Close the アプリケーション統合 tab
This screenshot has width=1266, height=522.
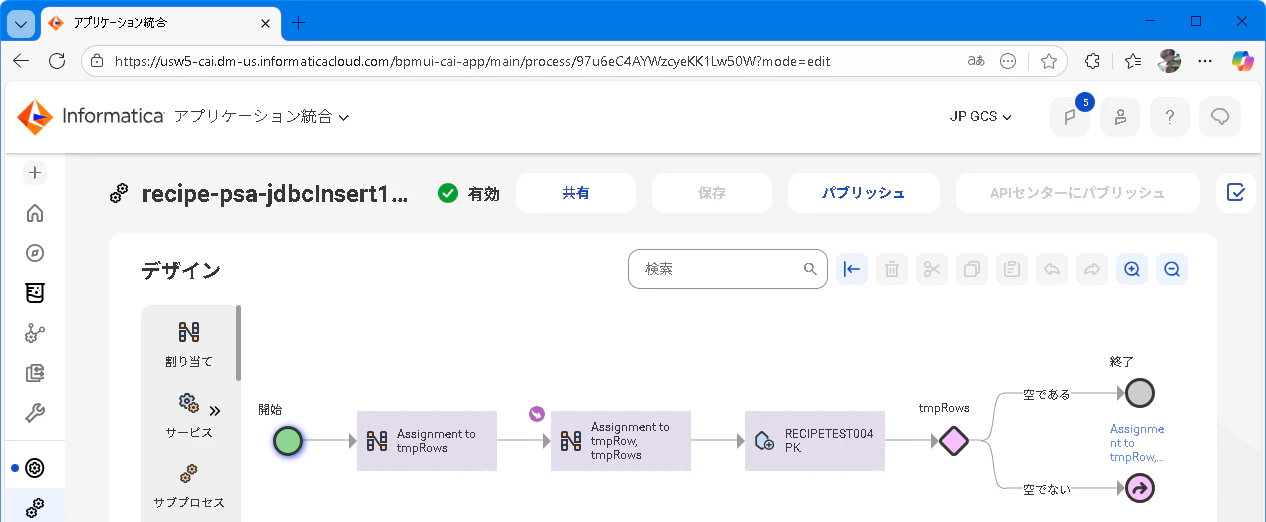264,22
